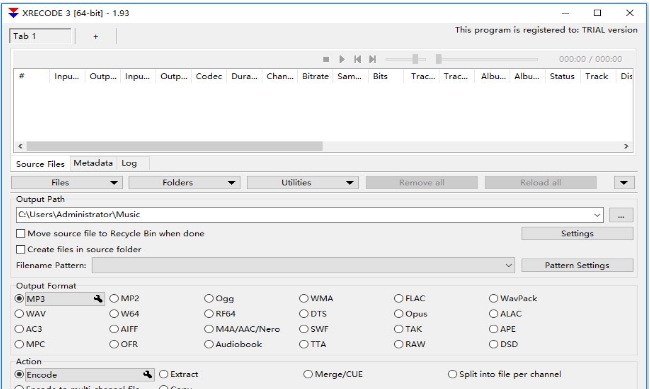The width and height of the screenshot is (650, 389).
Task: Sort by Bitrate column header
Action: pyautogui.click(x=315, y=76)
